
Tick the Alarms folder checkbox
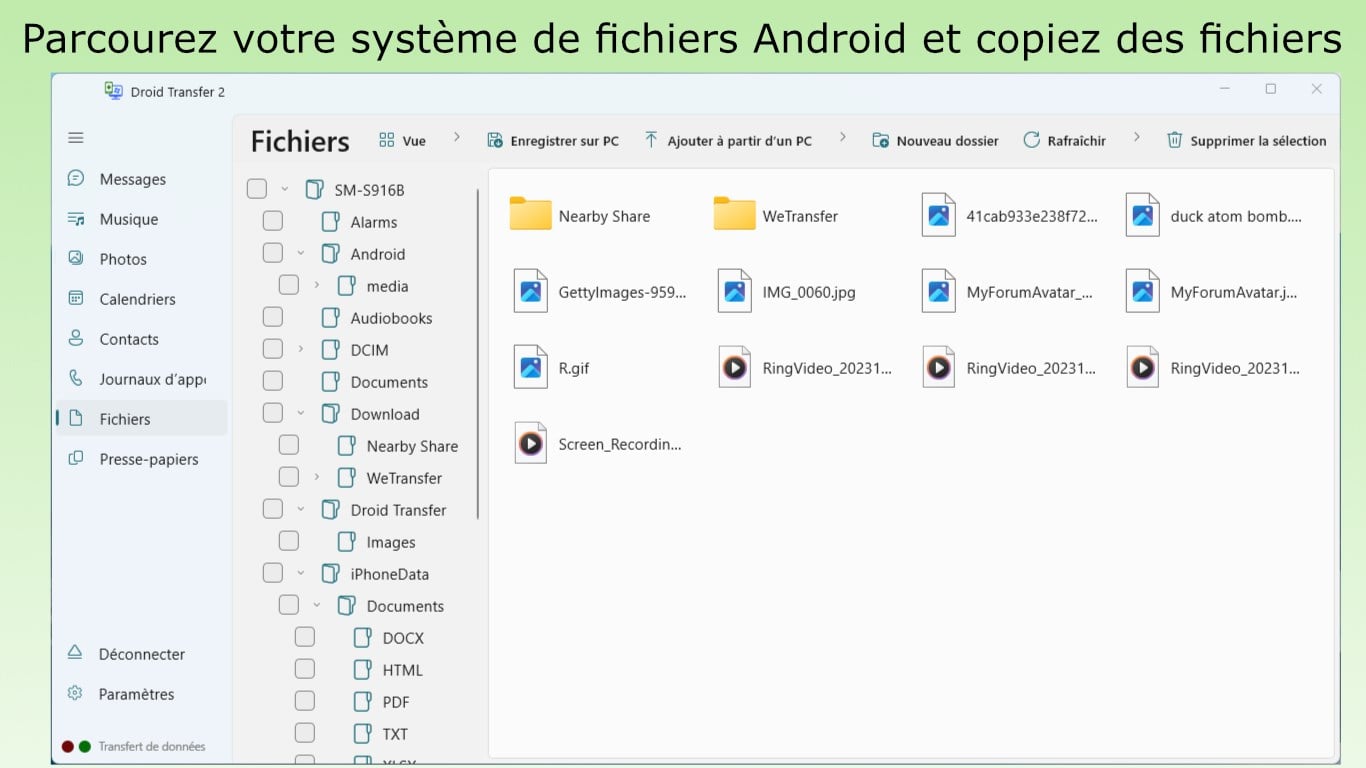point(273,221)
